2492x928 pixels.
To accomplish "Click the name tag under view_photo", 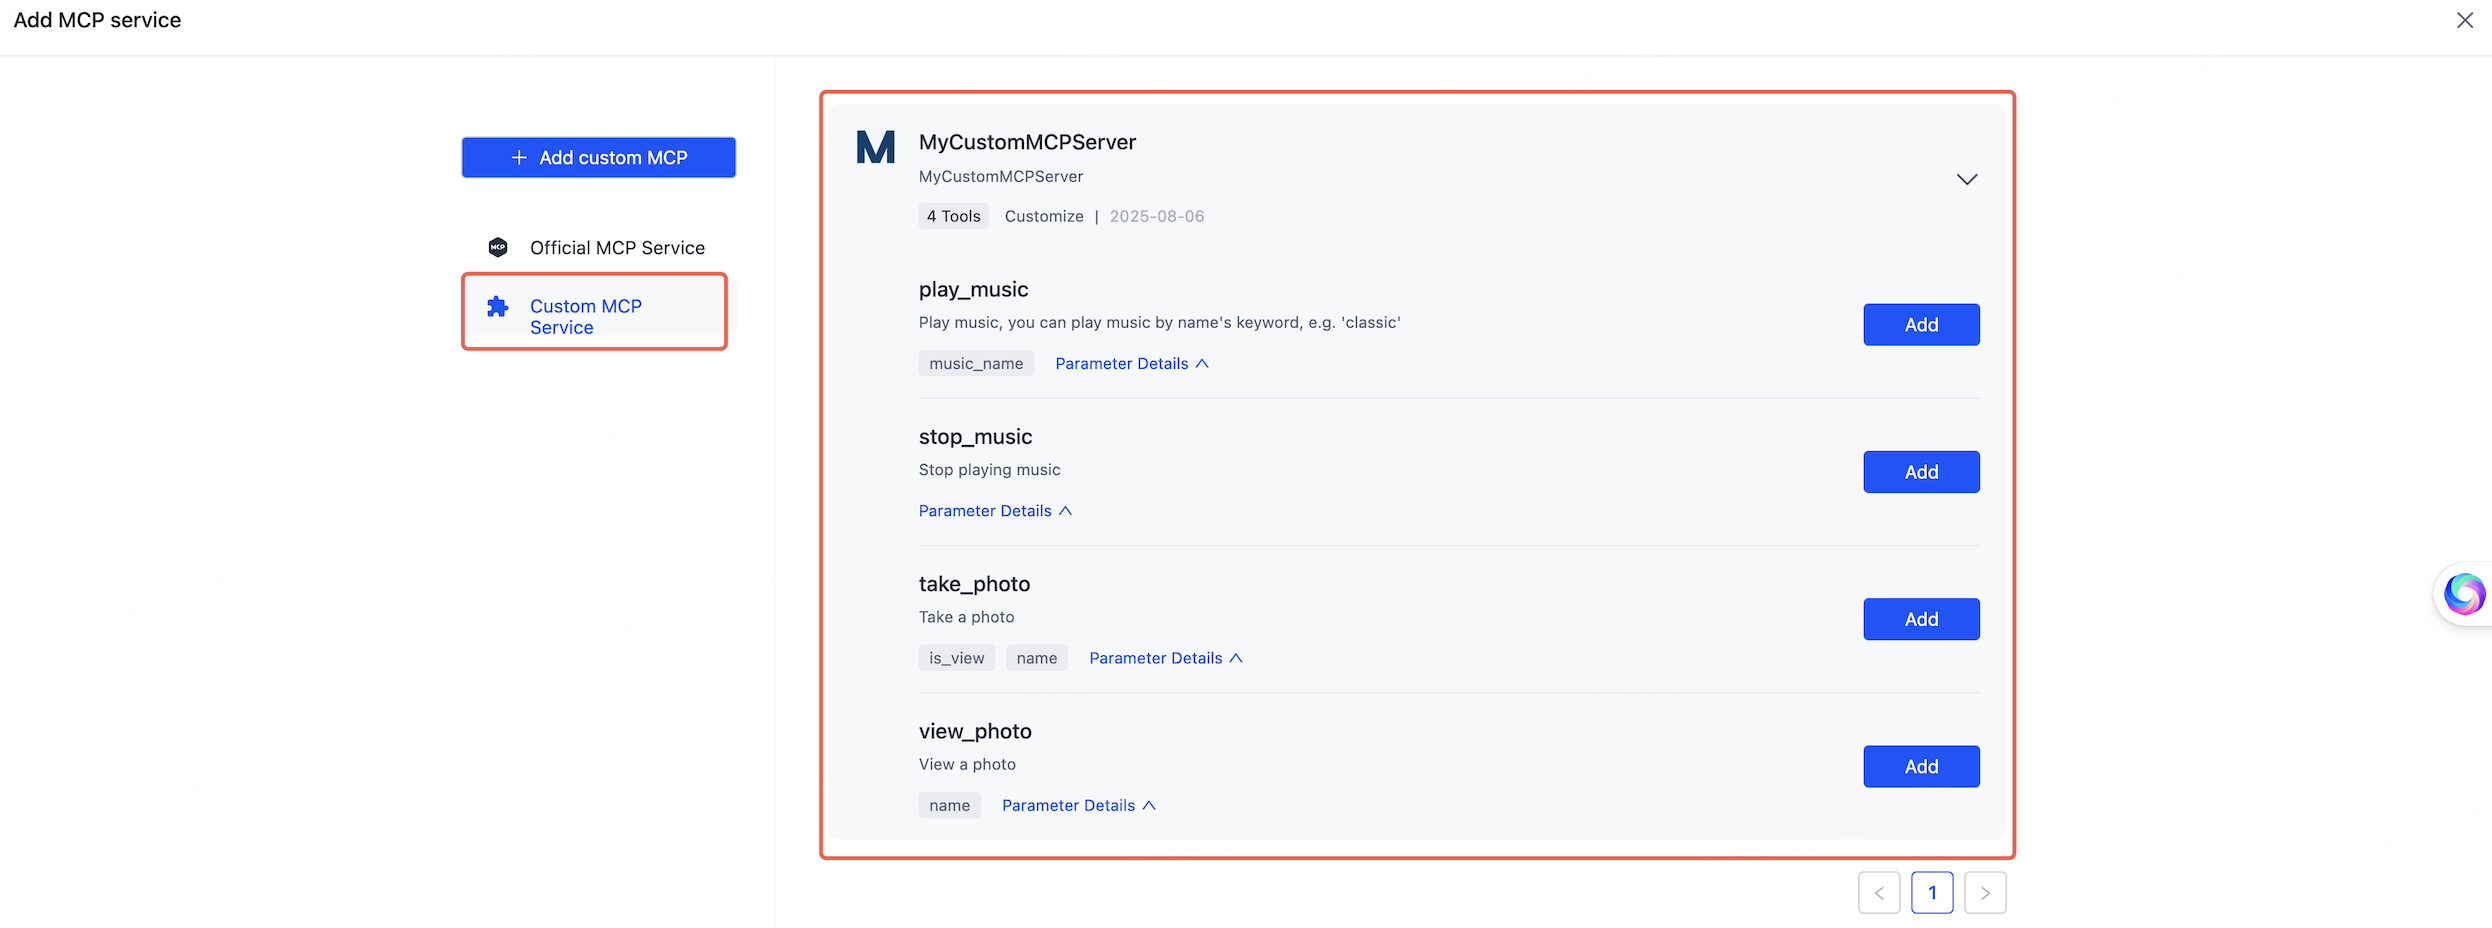I will tap(950, 805).
